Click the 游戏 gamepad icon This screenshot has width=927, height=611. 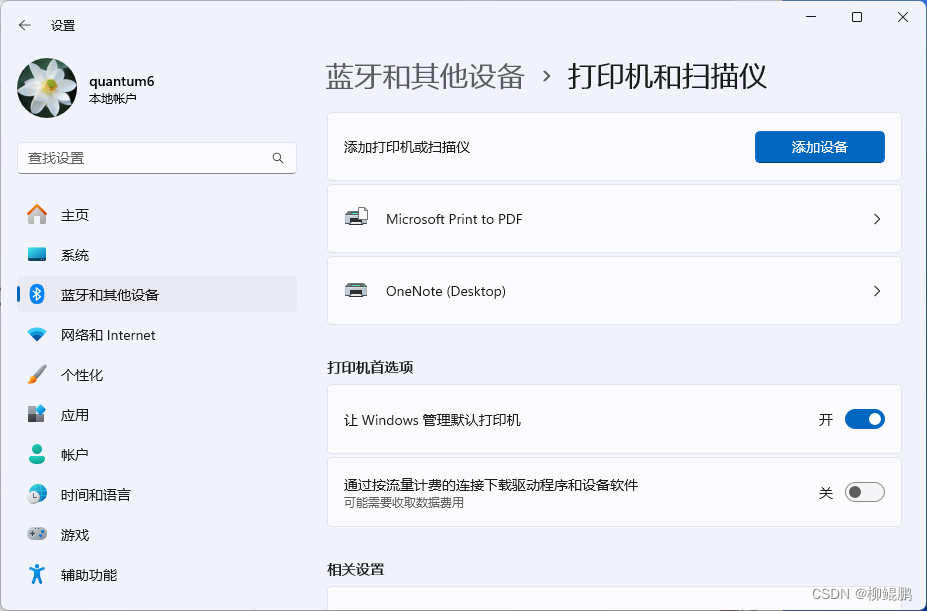coord(37,534)
